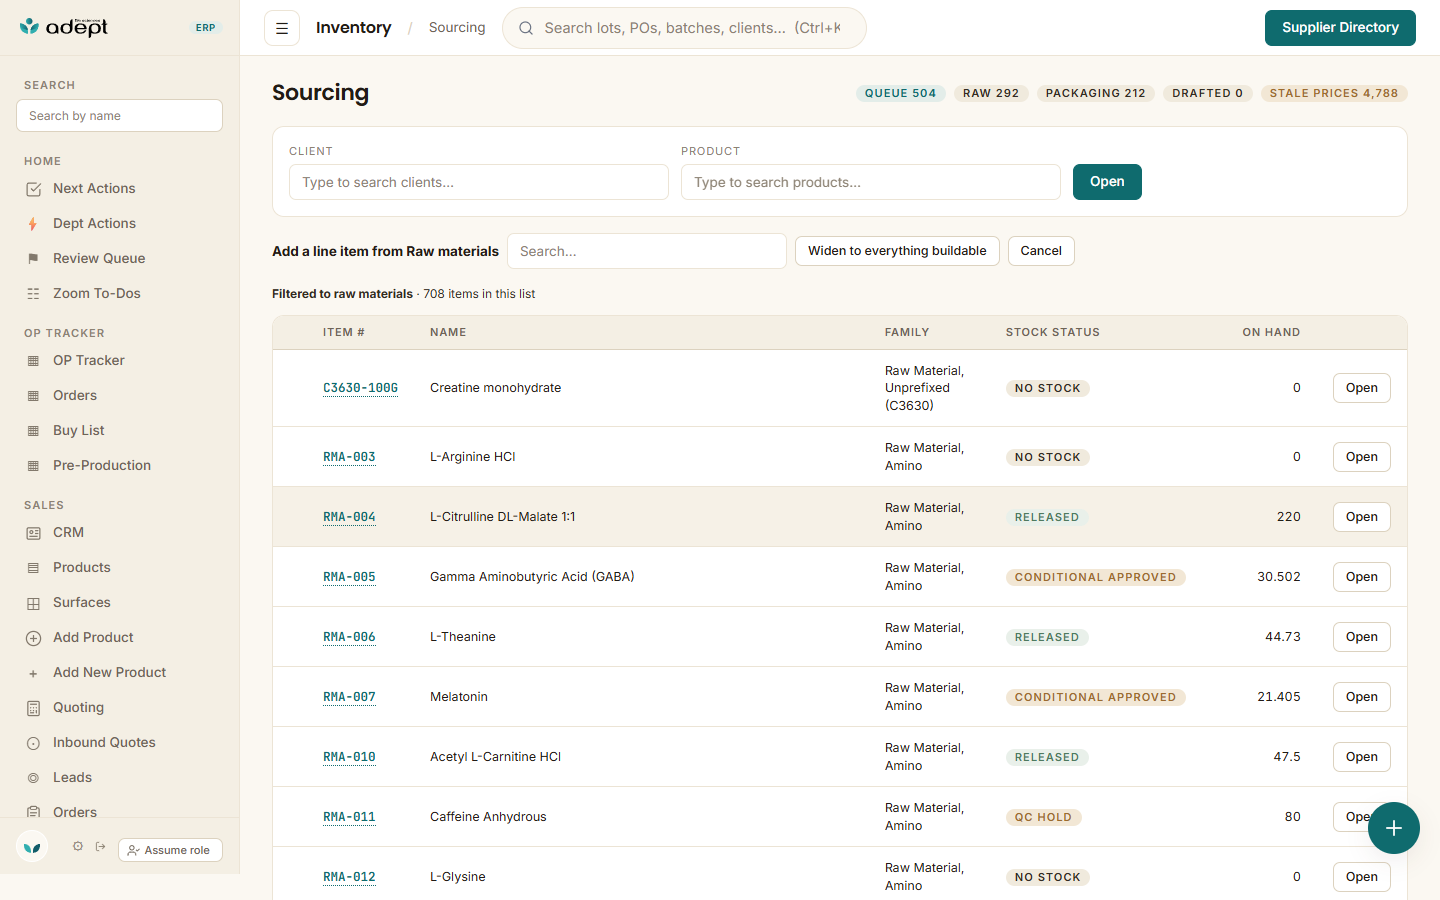1440x900 pixels.
Task: Click the Product search field
Action: coord(871,182)
